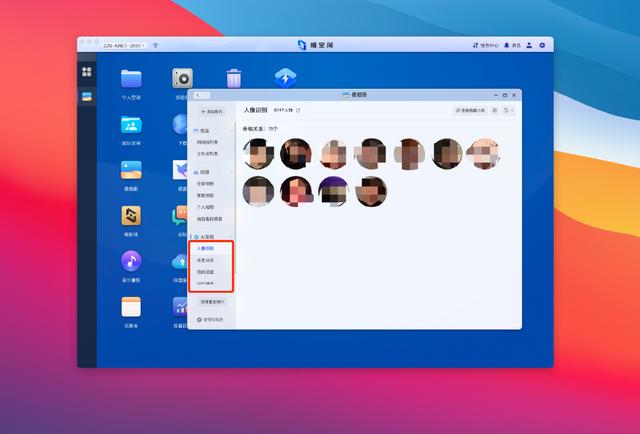The width and height of the screenshot is (640, 434).
Task: Open all albums item in sidebar
Action: click(205, 184)
